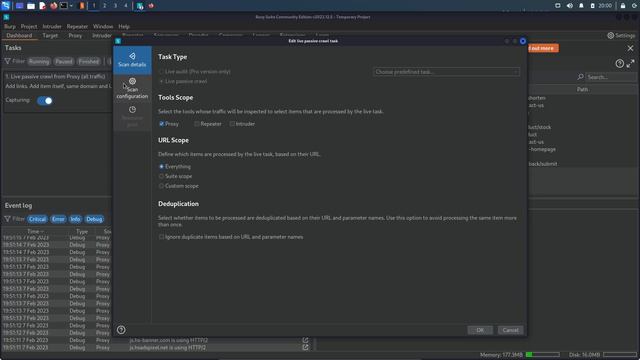Select Live passive crawl radio button
Image resolution: width=640 pixels, height=360 pixels.
[x=162, y=81]
